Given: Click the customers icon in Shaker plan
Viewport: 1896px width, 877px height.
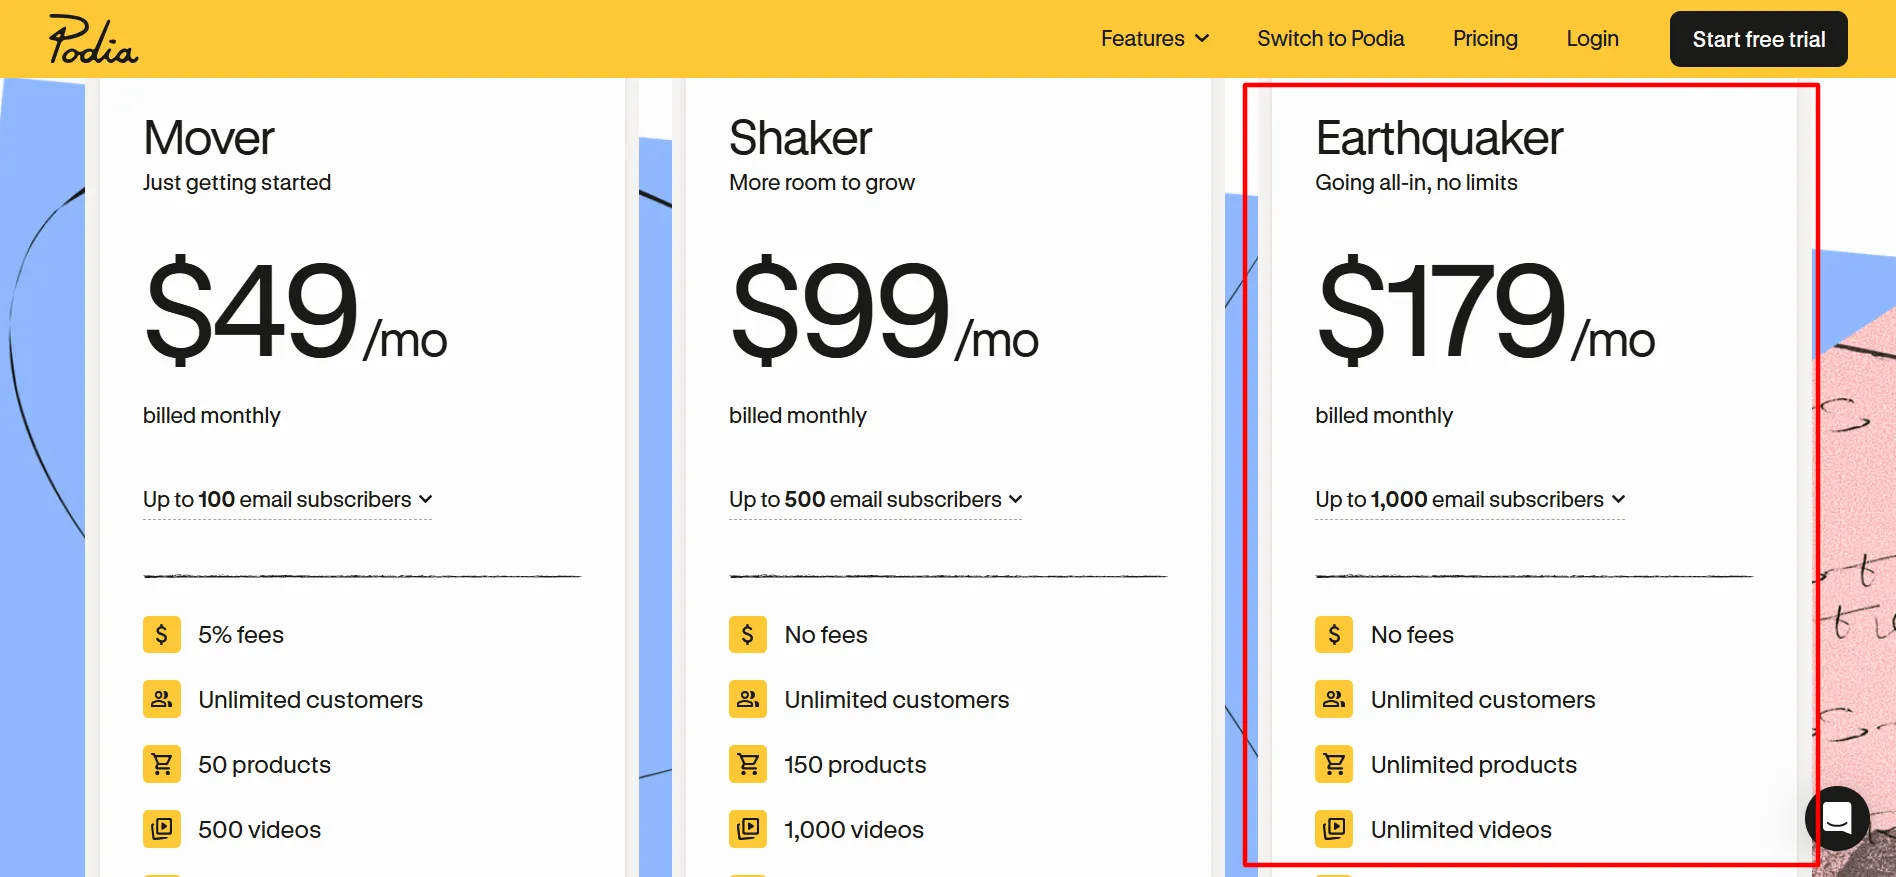Looking at the screenshot, I should pyautogui.click(x=748, y=699).
